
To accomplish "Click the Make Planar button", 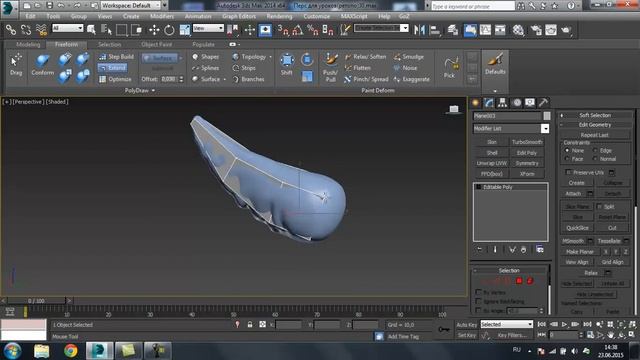I will (580, 252).
